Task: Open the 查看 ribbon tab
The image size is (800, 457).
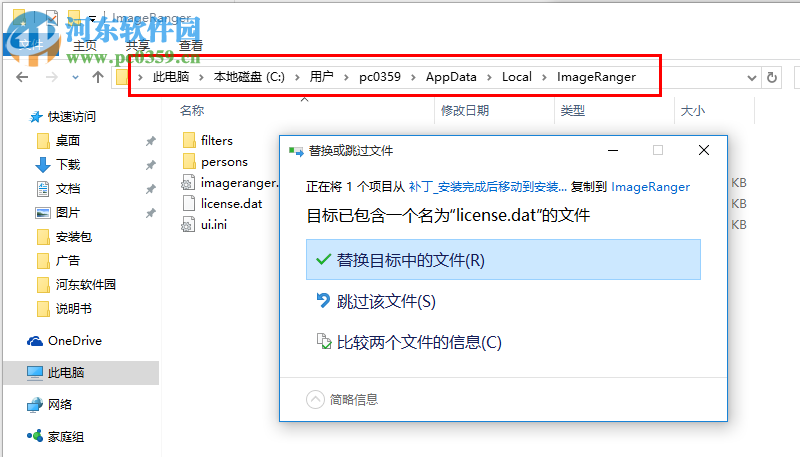Action: (191, 45)
